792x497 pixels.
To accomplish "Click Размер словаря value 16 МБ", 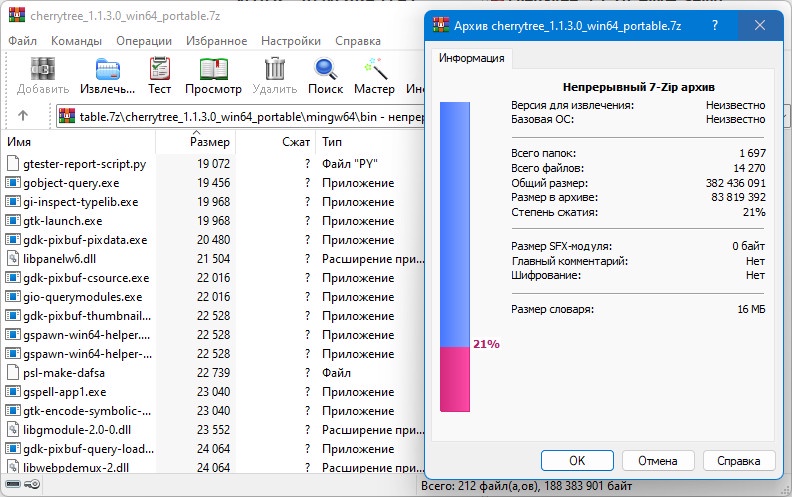I will (x=751, y=309).
